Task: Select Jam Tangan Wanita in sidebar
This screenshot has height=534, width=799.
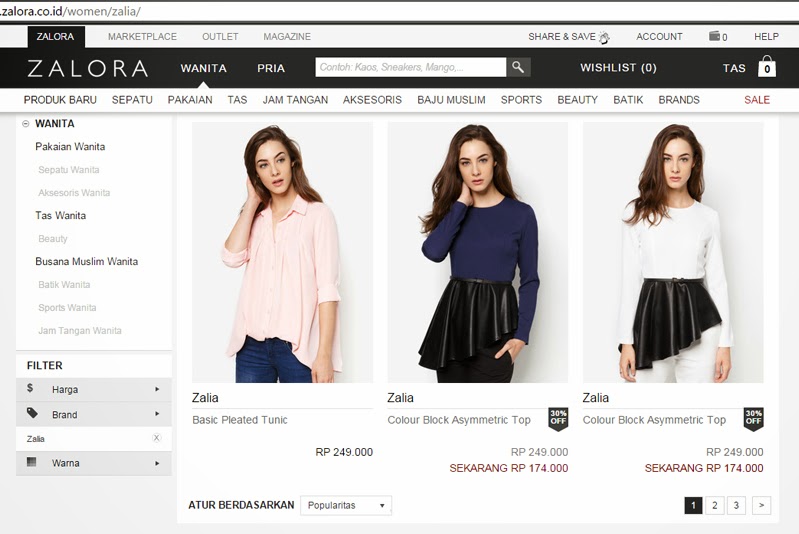Action: coord(80,330)
